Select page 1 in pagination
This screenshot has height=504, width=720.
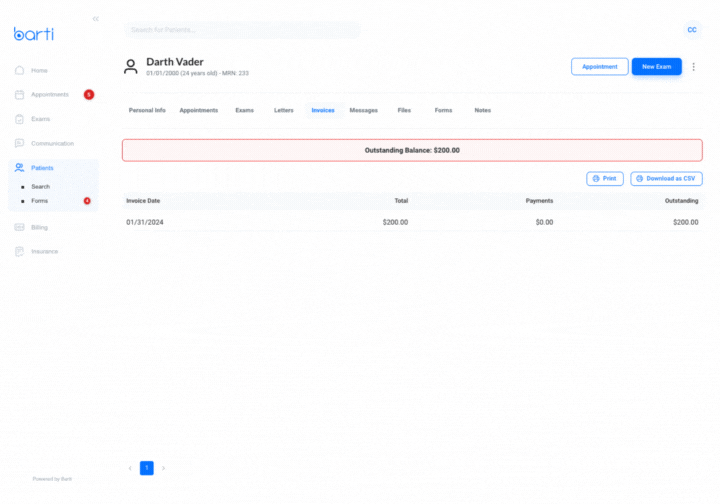[146, 468]
